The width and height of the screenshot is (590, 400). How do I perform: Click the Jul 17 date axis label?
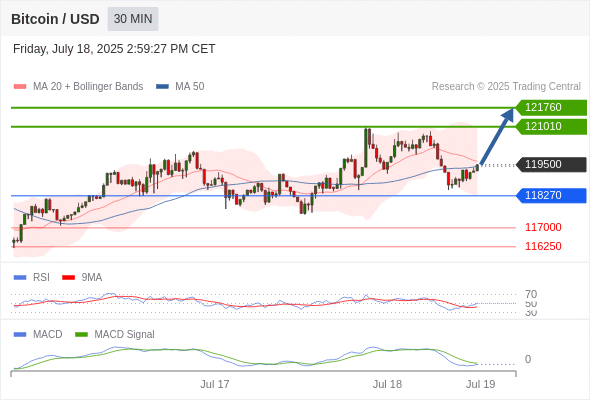tap(214, 384)
